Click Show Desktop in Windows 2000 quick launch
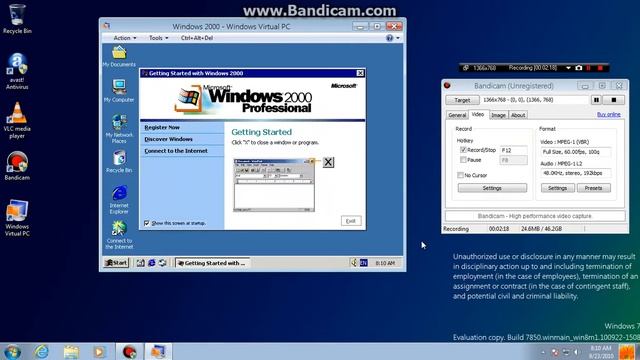The image size is (640, 360). pyautogui.click(x=140, y=263)
